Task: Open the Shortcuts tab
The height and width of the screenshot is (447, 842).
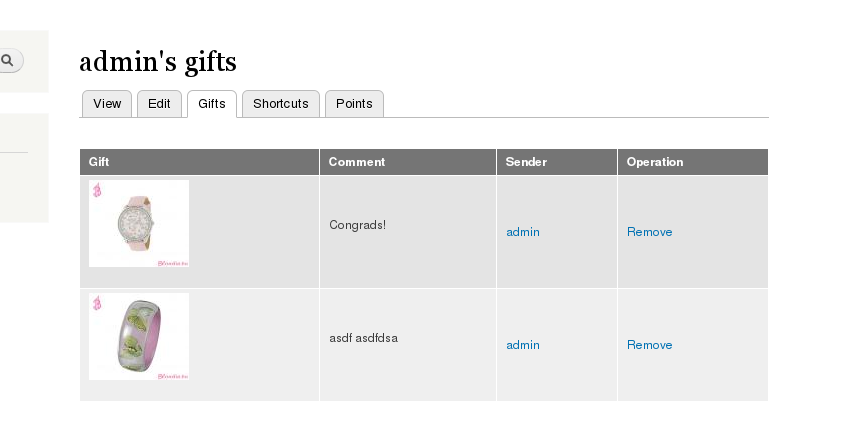Action: [x=280, y=104]
